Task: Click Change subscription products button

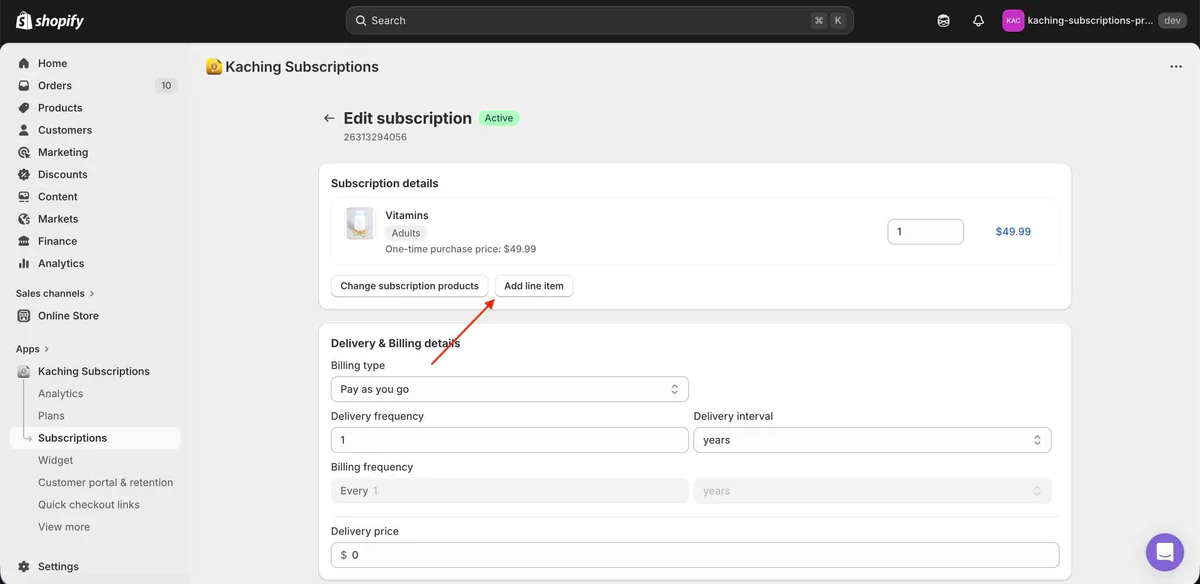Action: (x=410, y=286)
